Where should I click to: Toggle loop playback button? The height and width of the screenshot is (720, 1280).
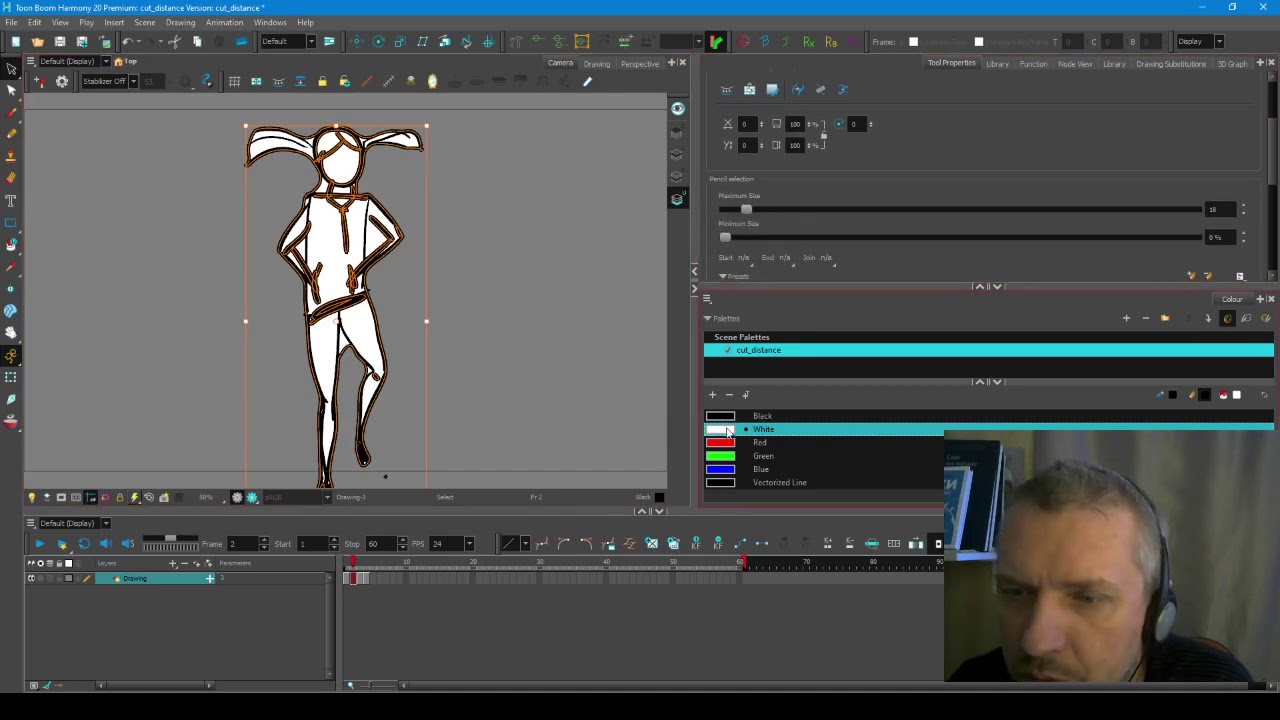84,544
